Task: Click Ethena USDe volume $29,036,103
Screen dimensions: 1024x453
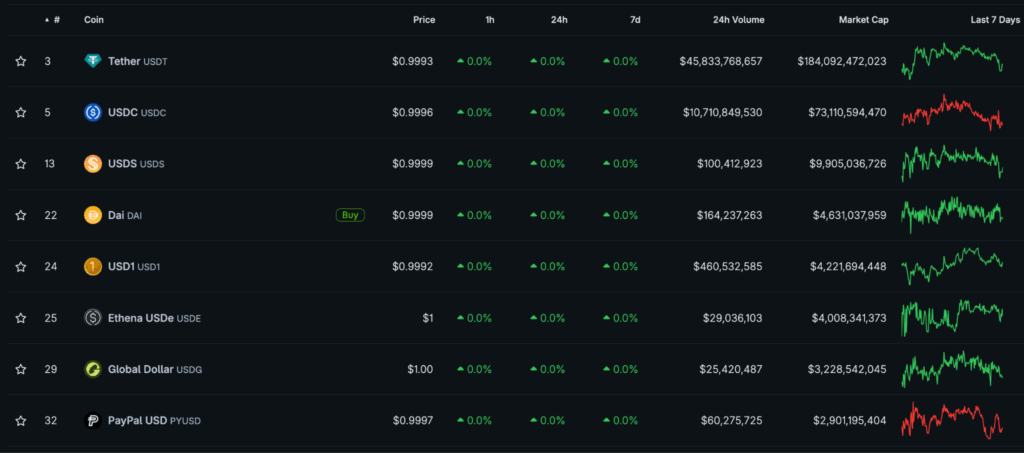Action: click(731, 318)
